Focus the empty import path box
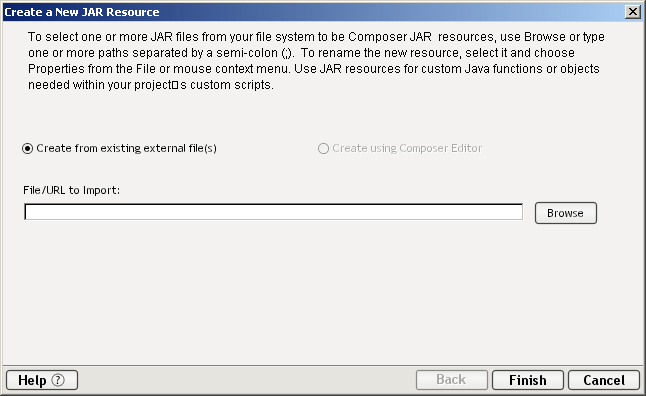646x396 pixels. click(x=274, y=212)
